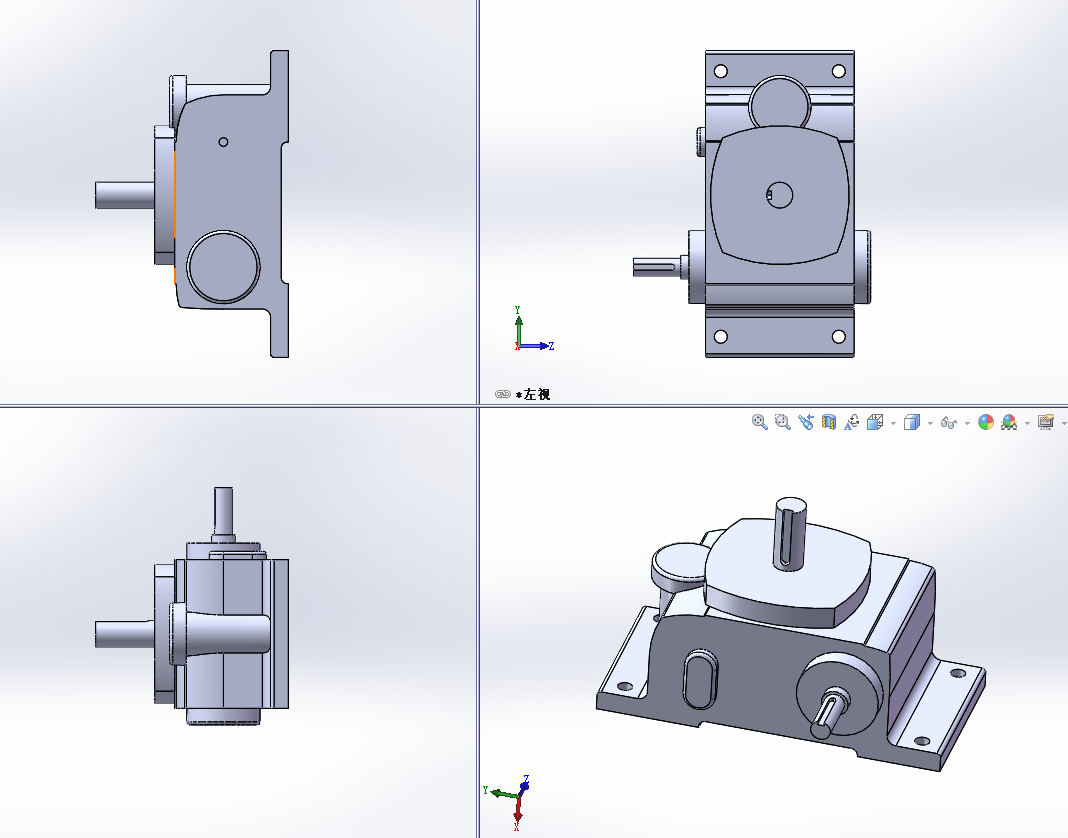The width and height of the screenshot is (1068, 838).
Task: Expand the Display Style dropdown arrow
Action: [x=930, y=424]
